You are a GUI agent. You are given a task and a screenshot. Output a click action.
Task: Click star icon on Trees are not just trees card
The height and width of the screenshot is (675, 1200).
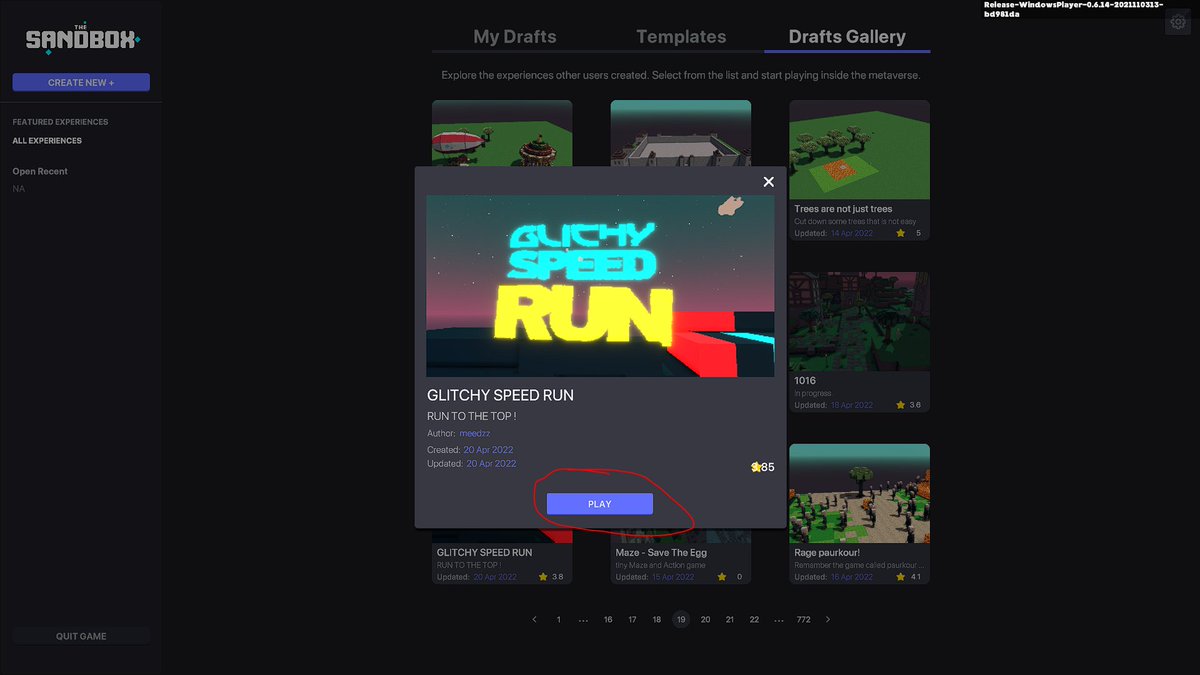901,233
